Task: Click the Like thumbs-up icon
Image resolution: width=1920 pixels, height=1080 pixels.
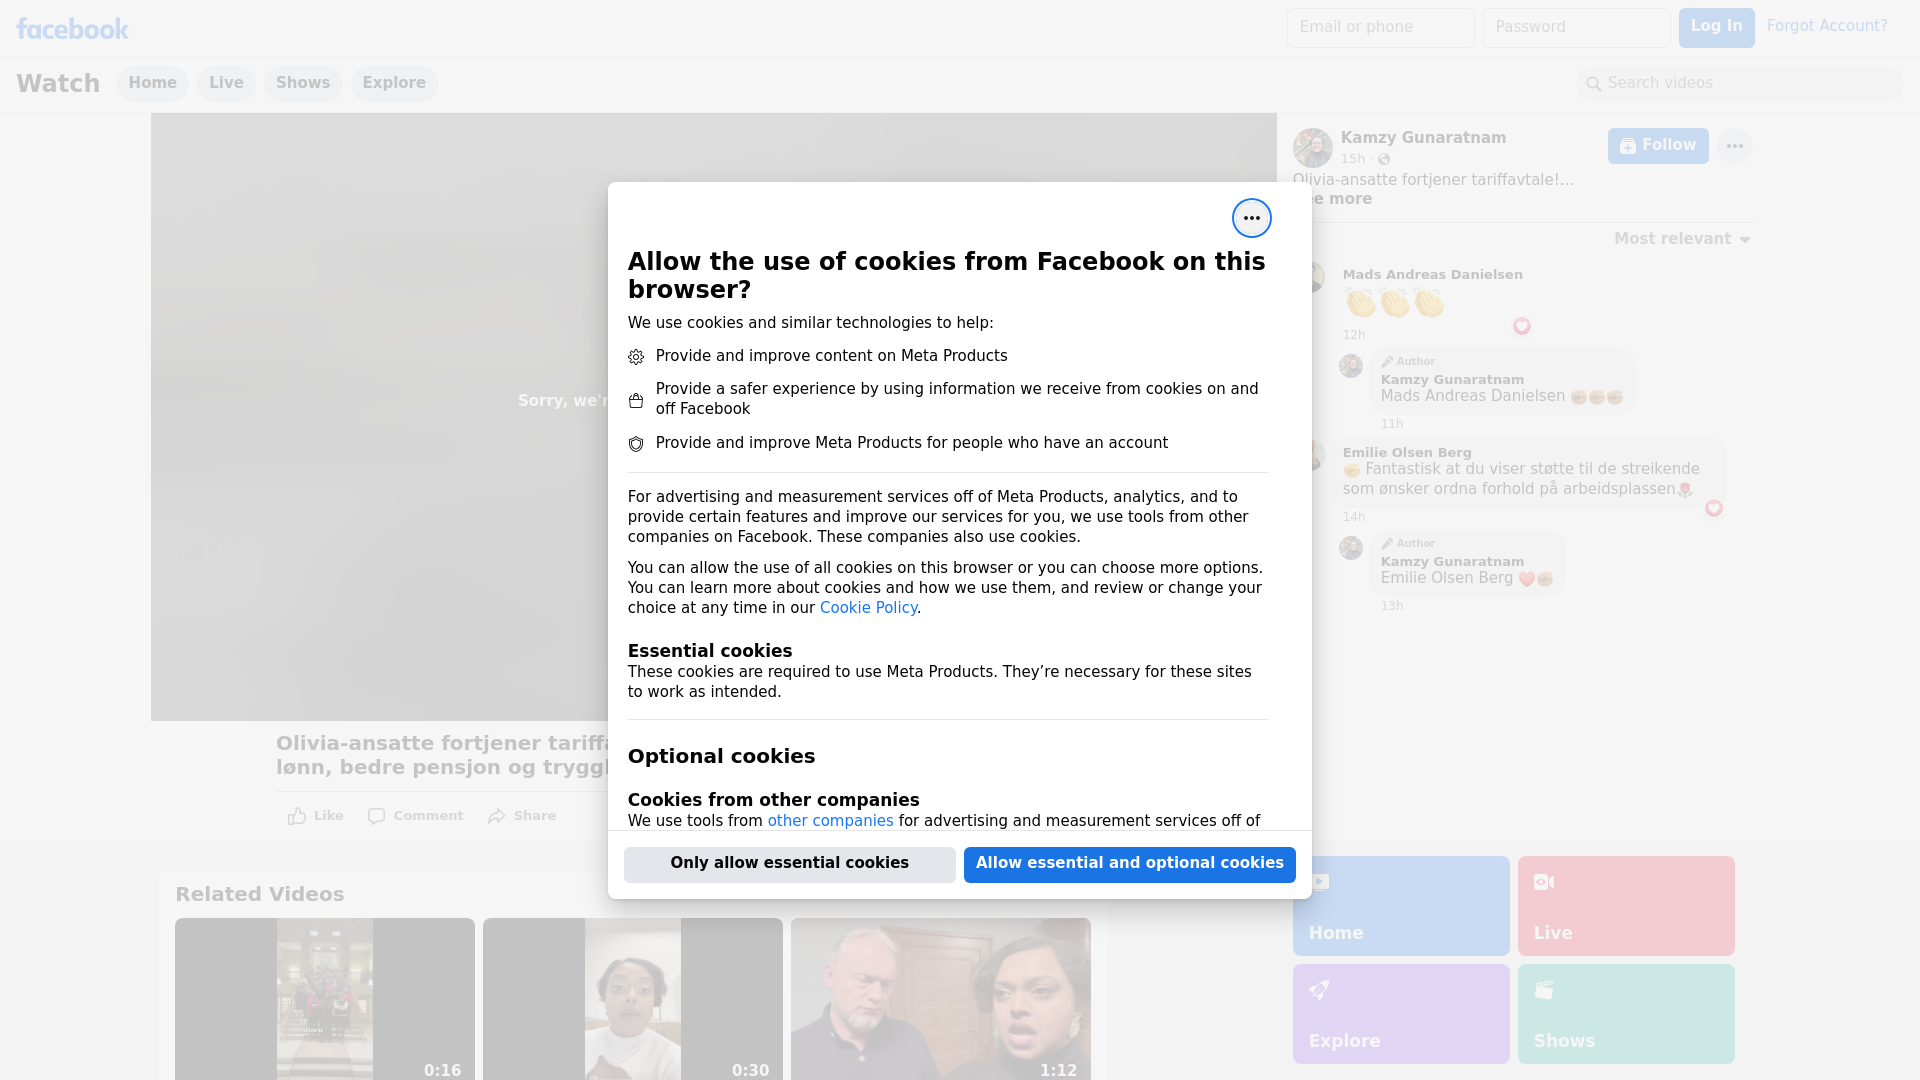Action: pos(297,816)
